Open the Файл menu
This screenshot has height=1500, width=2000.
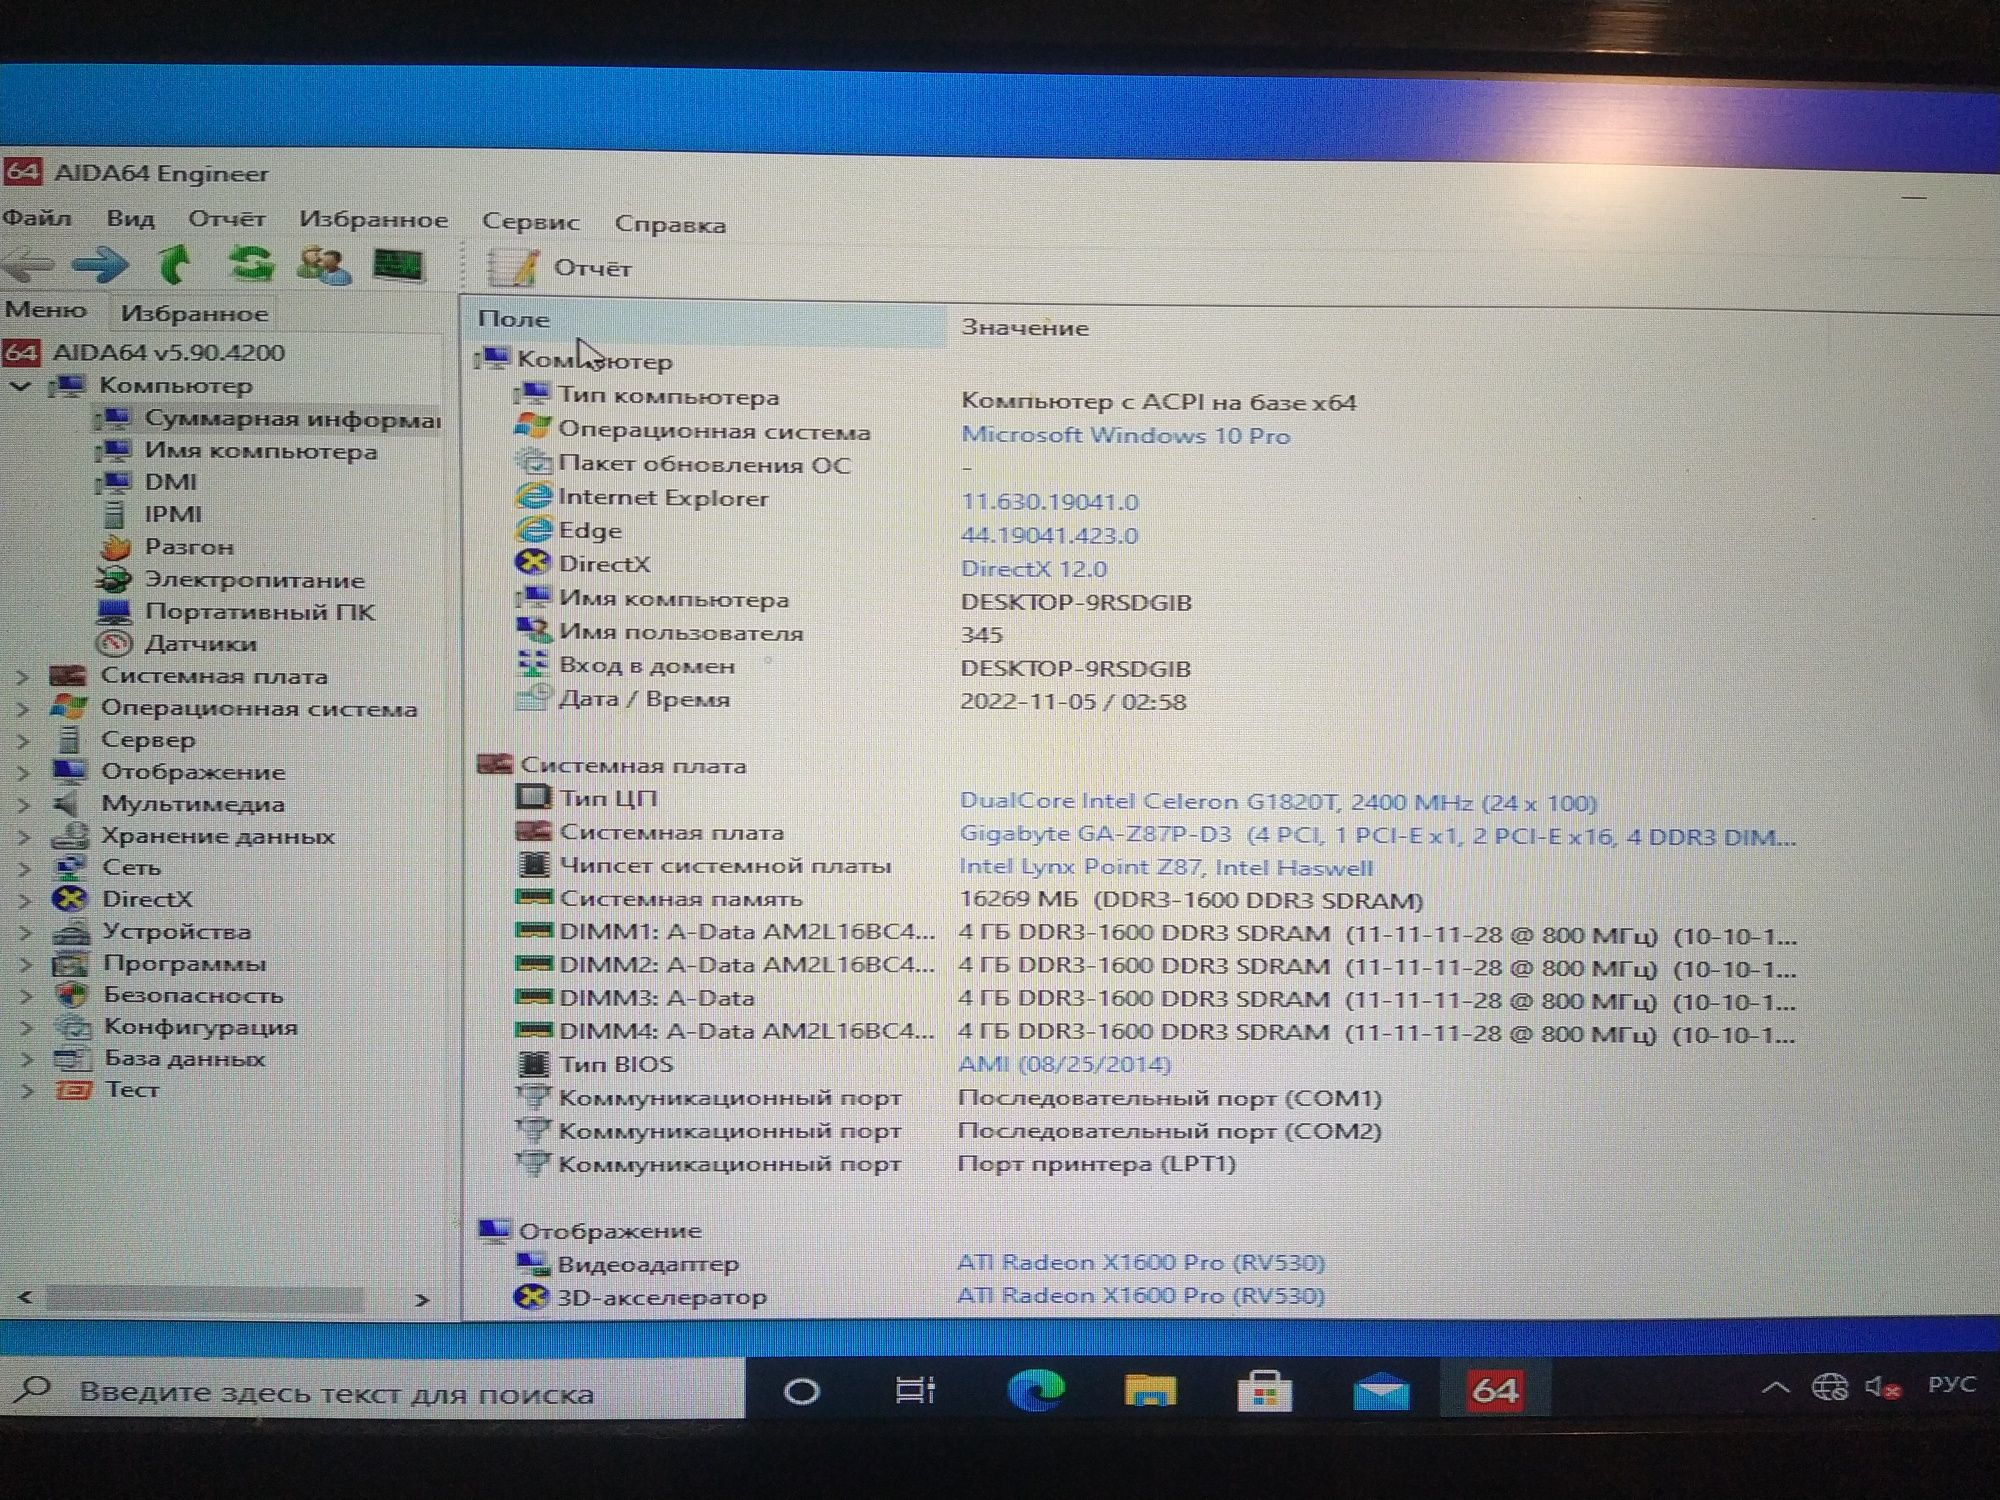click(36, 217)
